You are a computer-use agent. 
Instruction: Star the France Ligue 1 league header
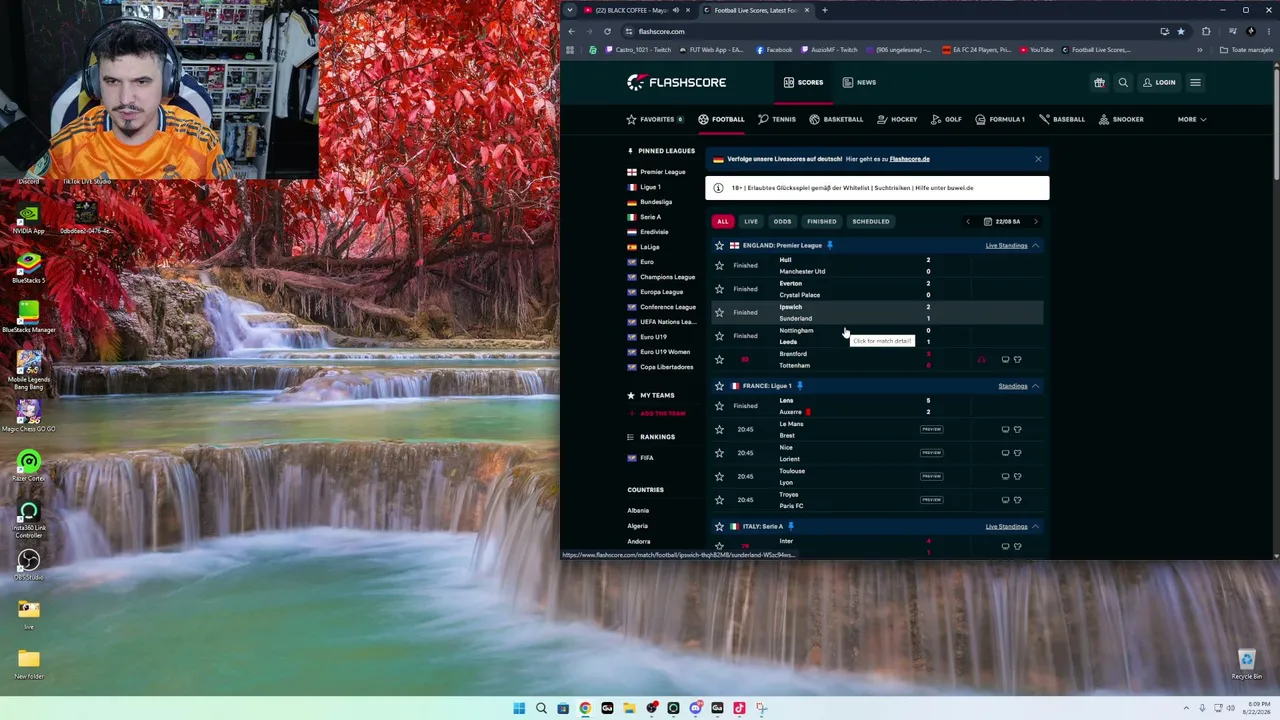coord(719,386)
